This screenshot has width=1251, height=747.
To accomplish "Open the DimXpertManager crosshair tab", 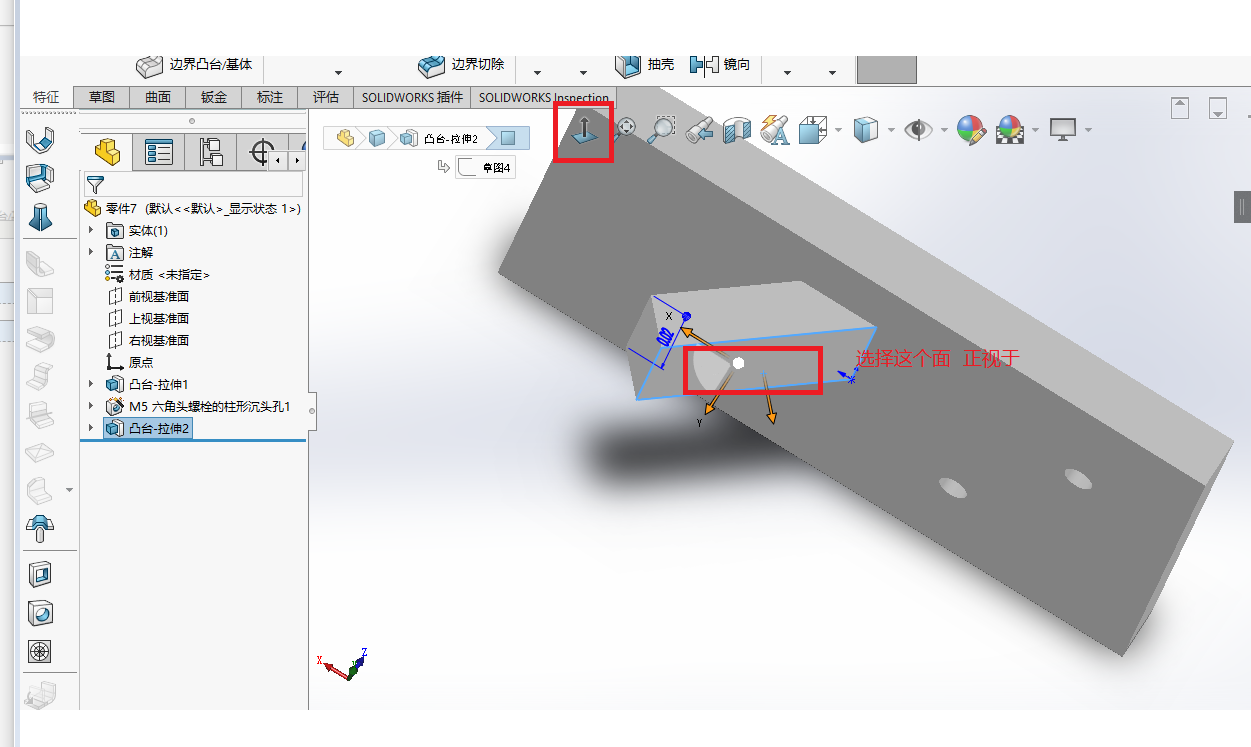I will [262, 153].
